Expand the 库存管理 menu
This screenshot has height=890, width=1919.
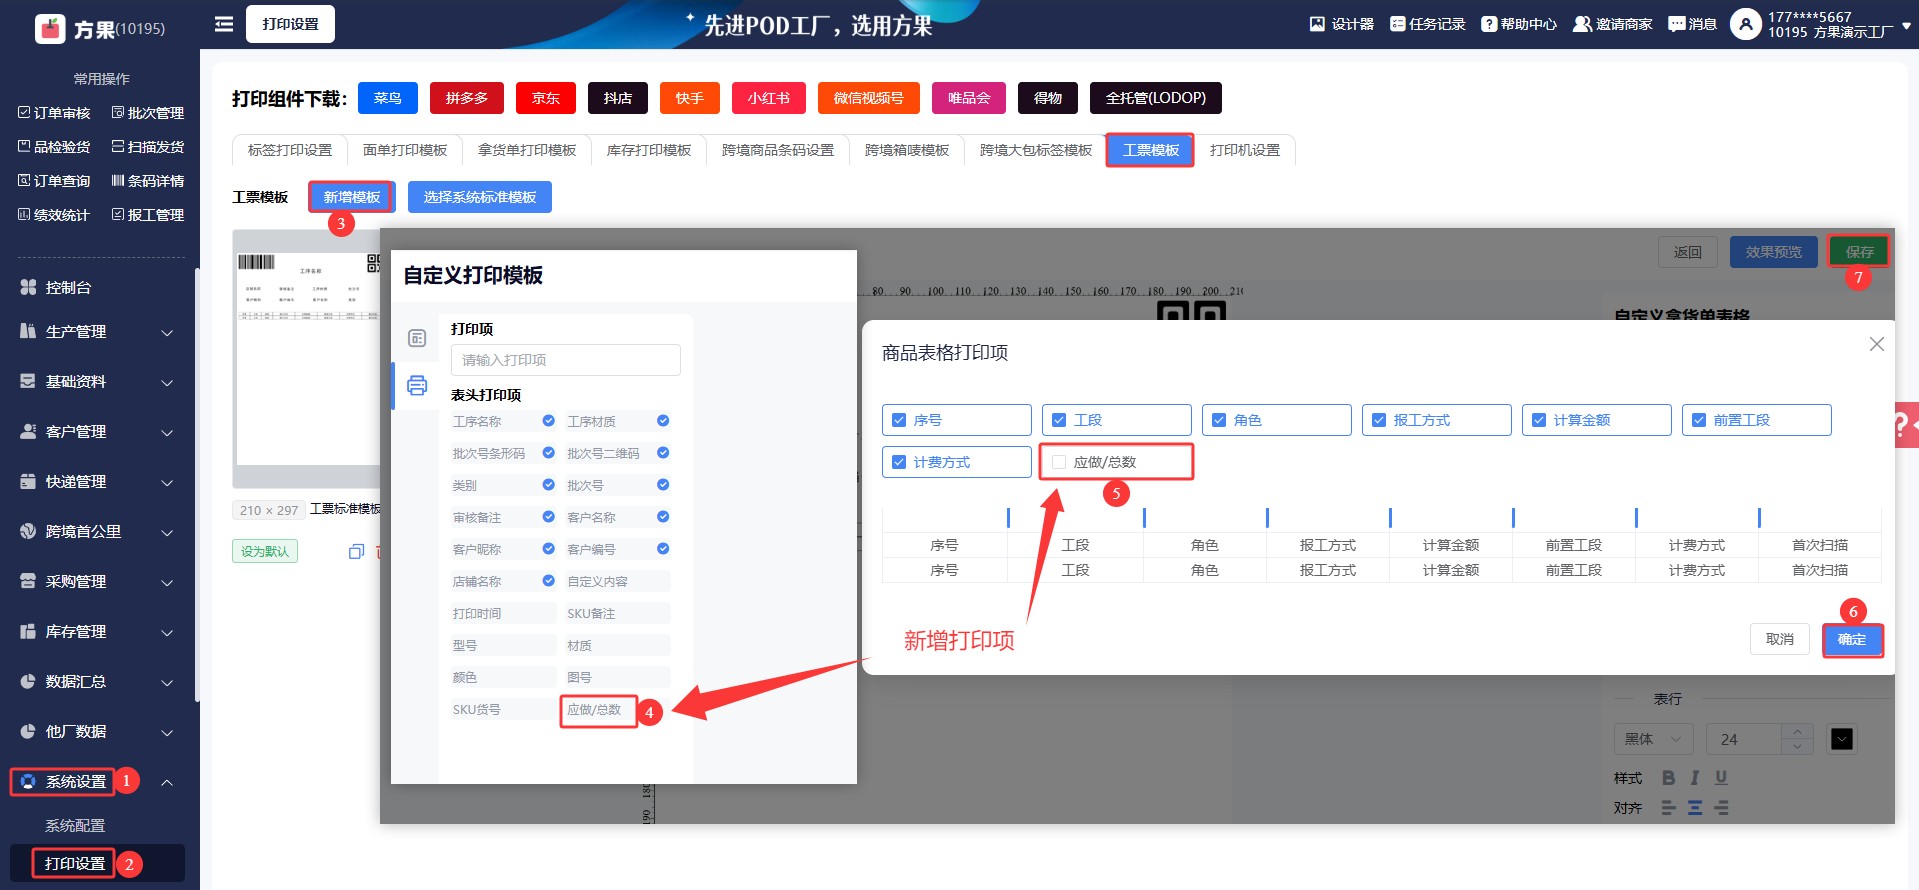[x=97, y=632]
